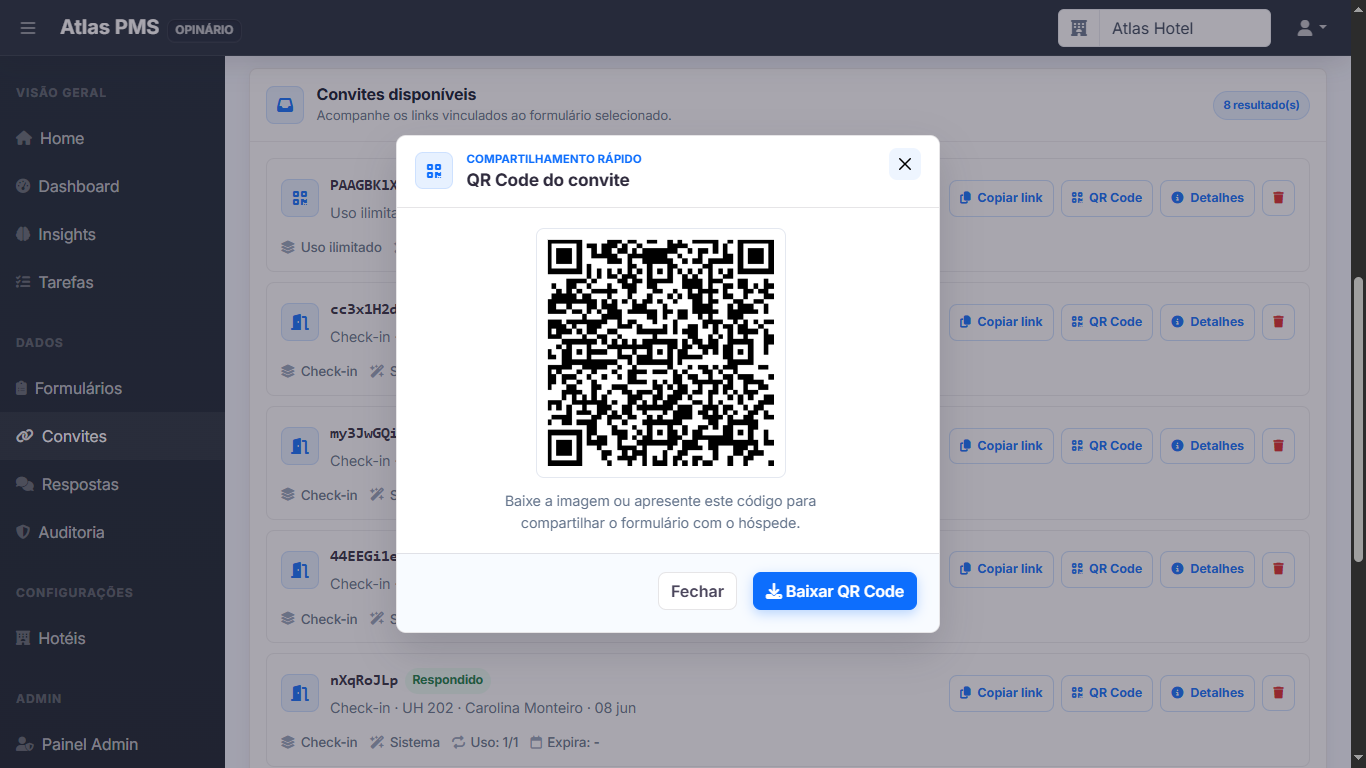Viewport: 1366px width, 768px height.
Task: Click the nXqRoJLp check-in door icon
Action: pos(300,693)
